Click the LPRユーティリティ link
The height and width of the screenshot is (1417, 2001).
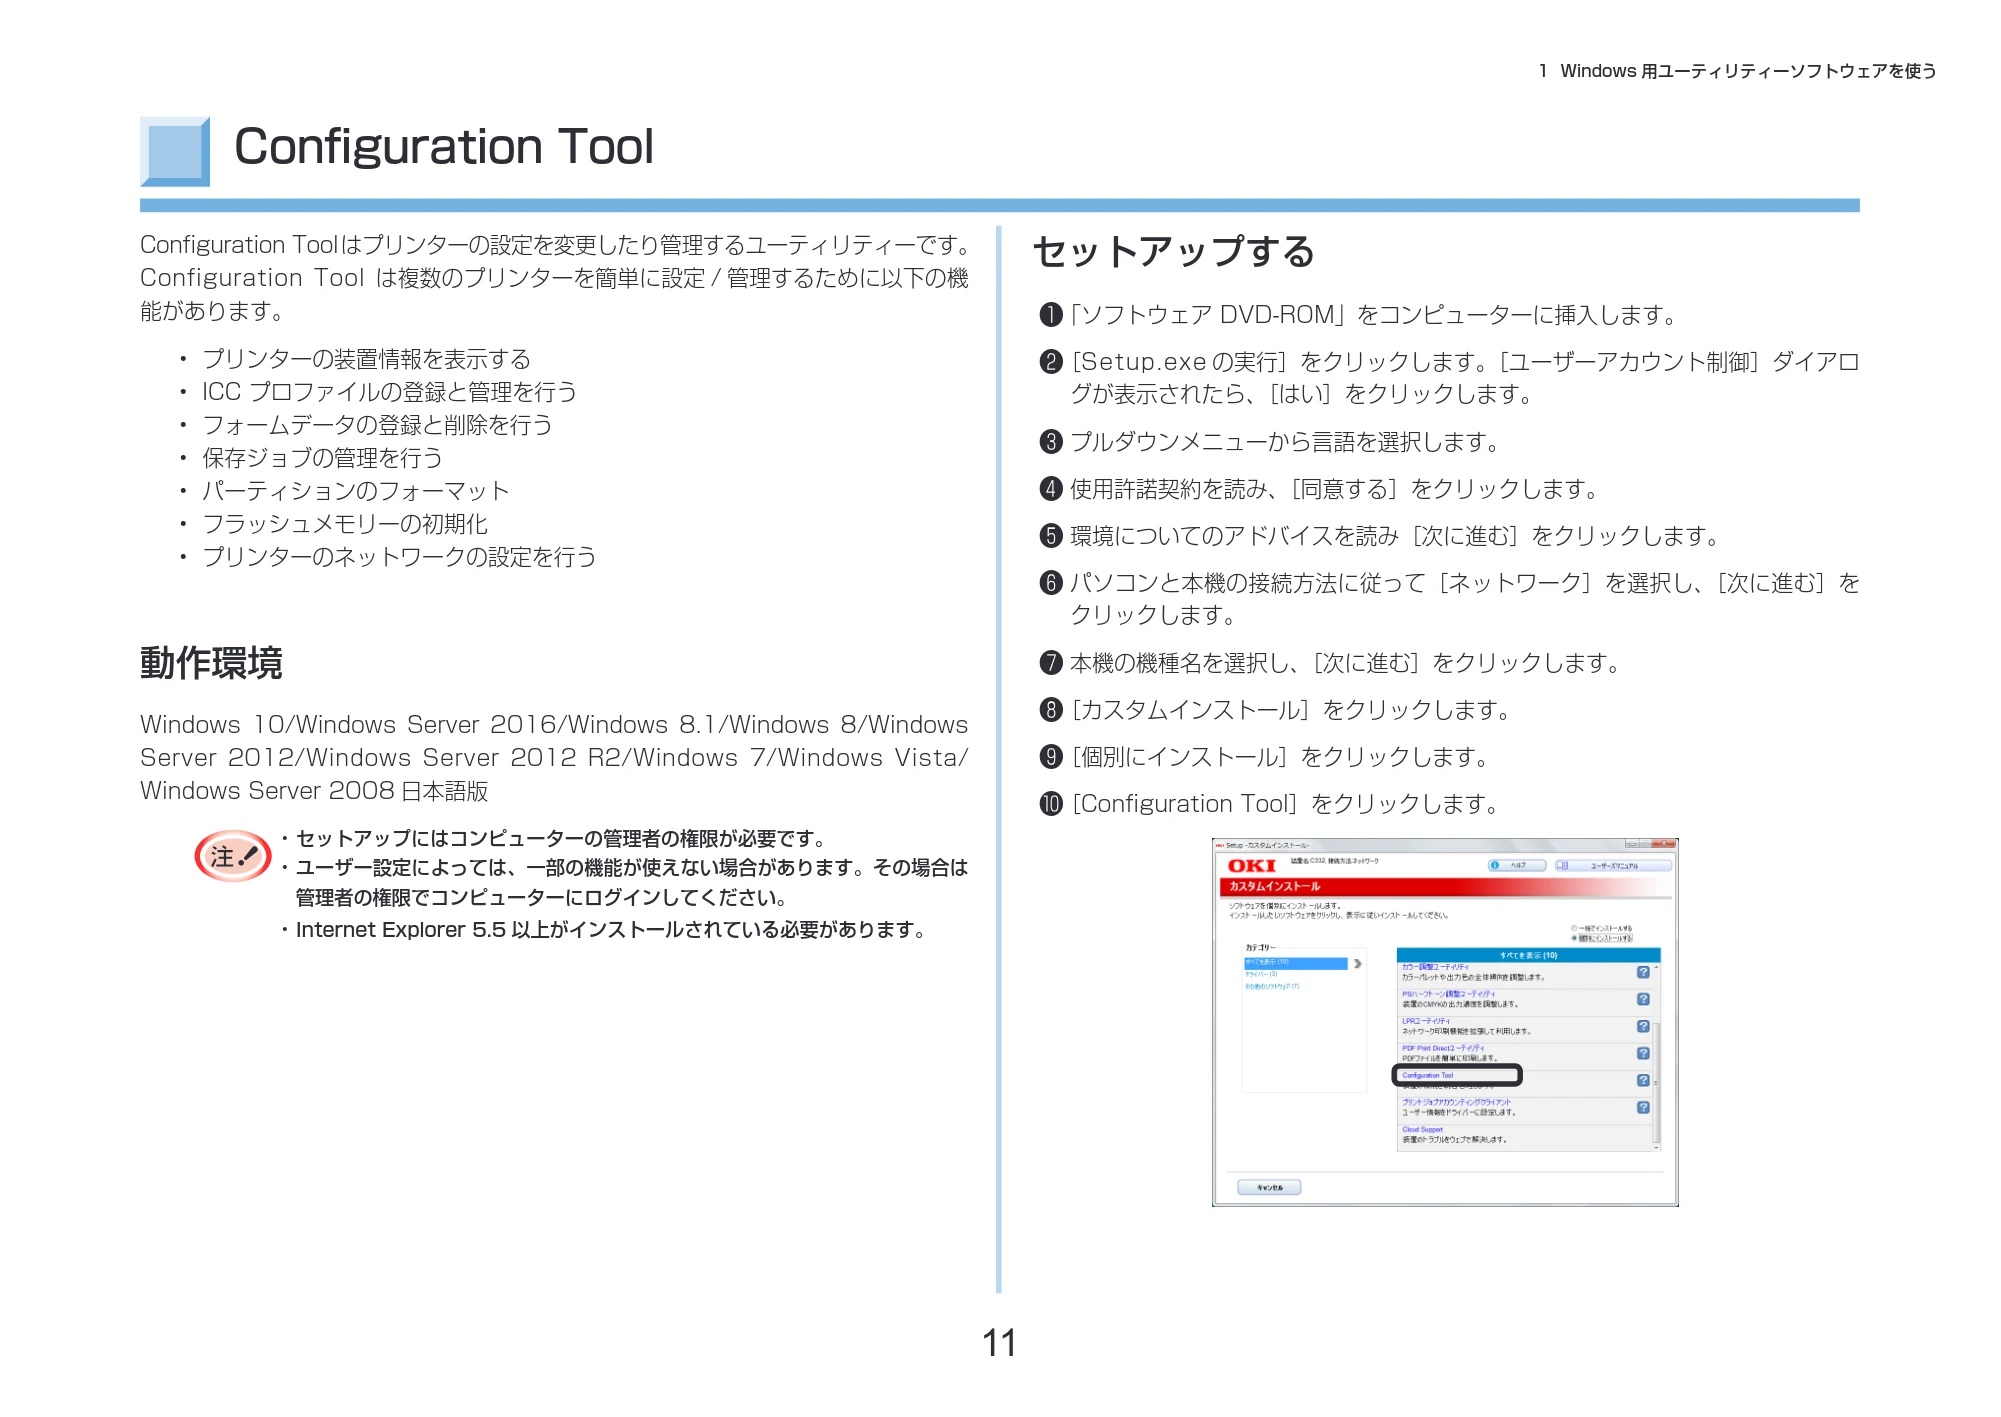click(1425, 1021)
